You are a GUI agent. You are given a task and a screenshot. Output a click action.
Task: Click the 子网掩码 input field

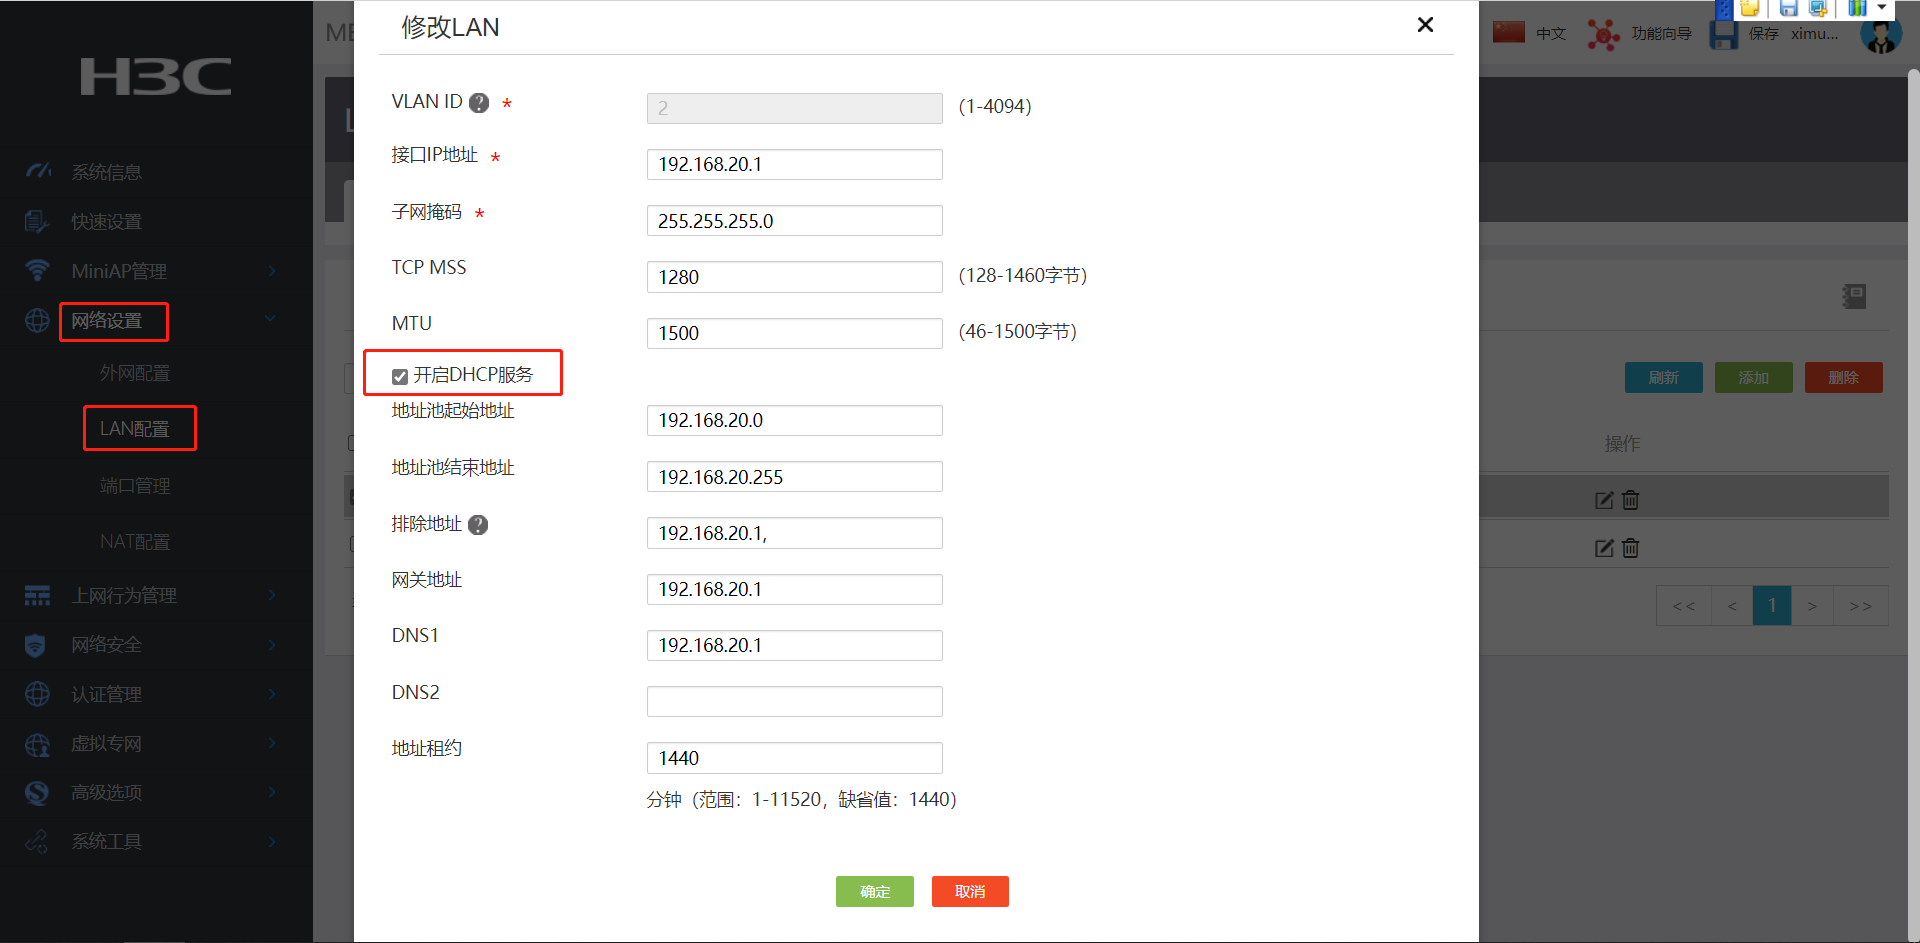[795, 221]
